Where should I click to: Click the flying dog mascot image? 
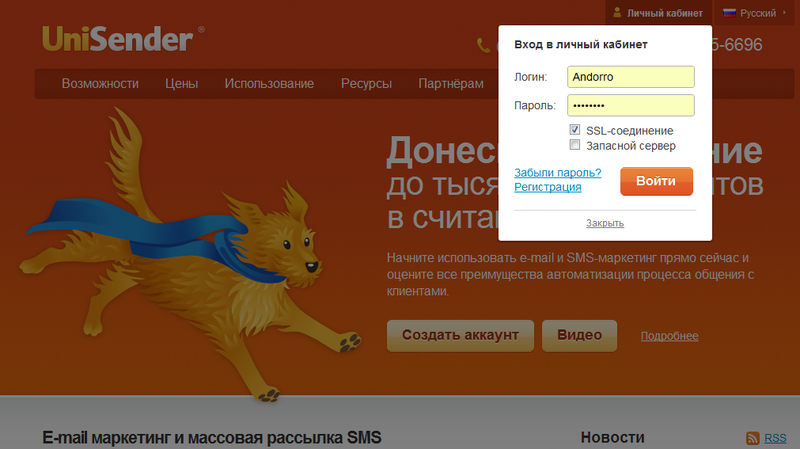click(189, 255)
